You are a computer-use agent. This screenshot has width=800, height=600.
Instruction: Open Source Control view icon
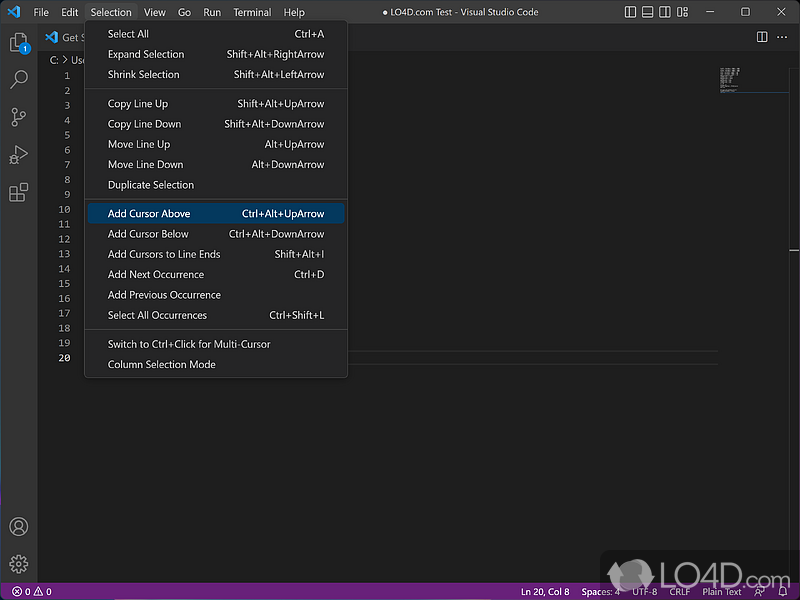pyautogui.click(x=19, y=117)
